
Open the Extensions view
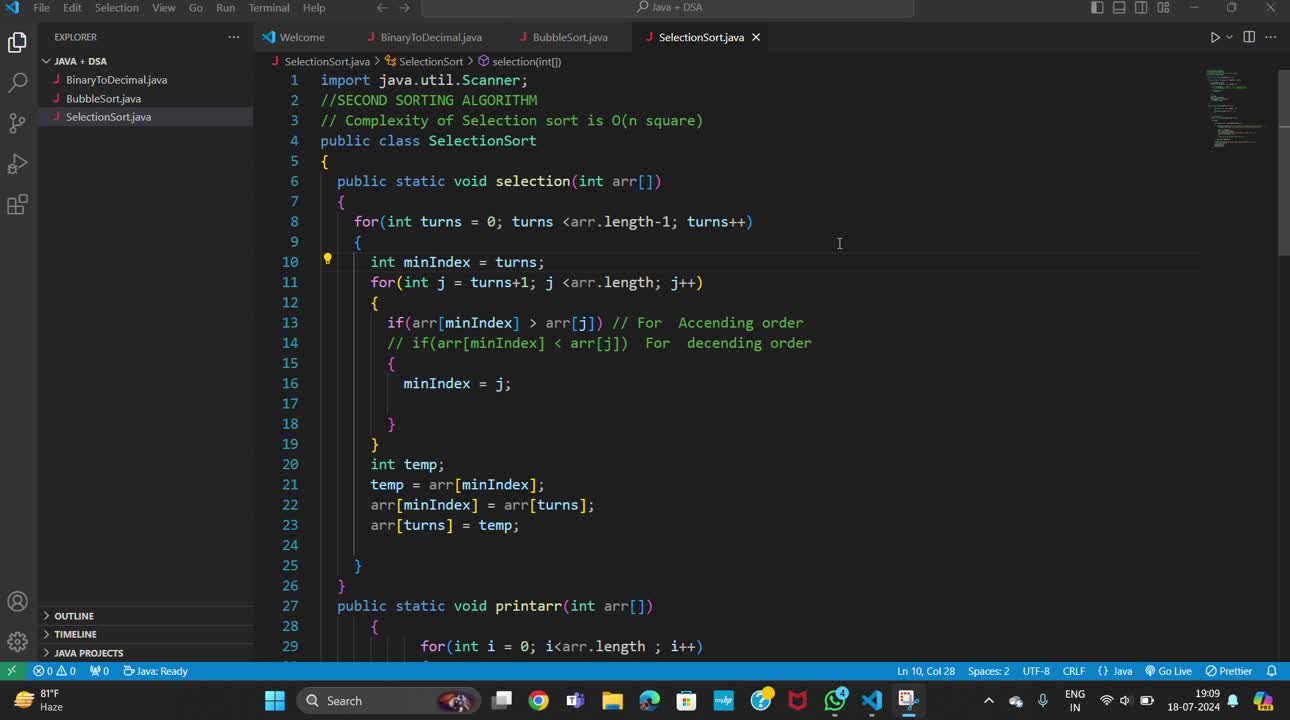(x=17, y=205)
